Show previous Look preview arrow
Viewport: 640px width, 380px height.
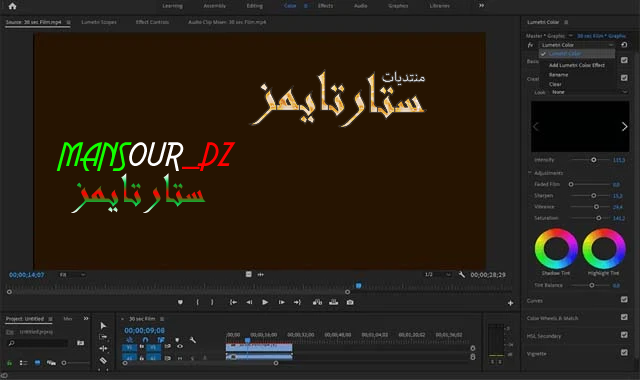[536, 127]
